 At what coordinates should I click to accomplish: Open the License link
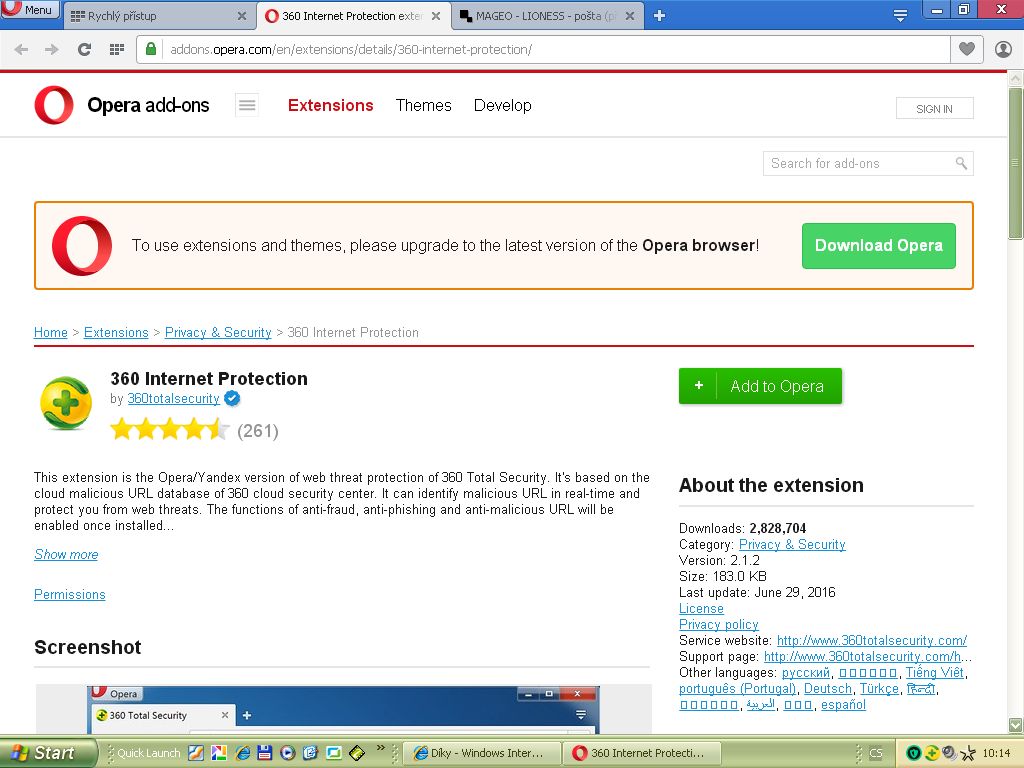point(701,609)
